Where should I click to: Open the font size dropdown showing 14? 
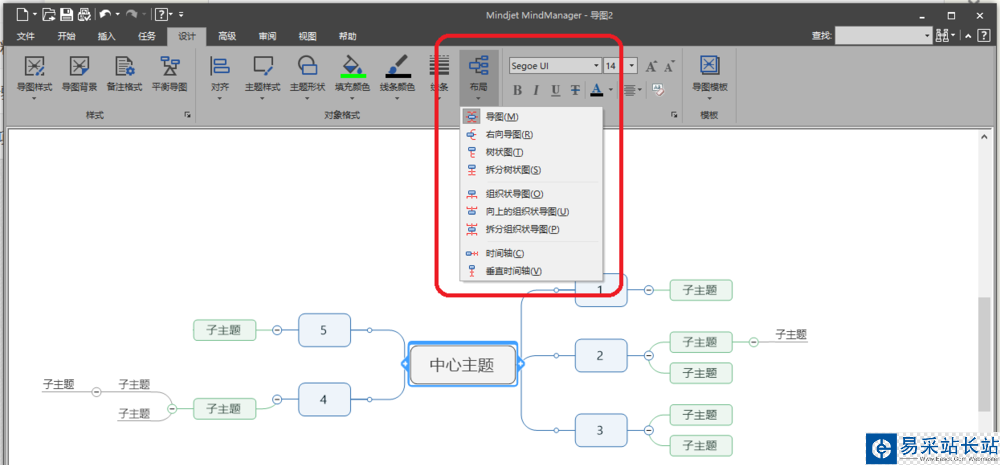tap(632, 66)
